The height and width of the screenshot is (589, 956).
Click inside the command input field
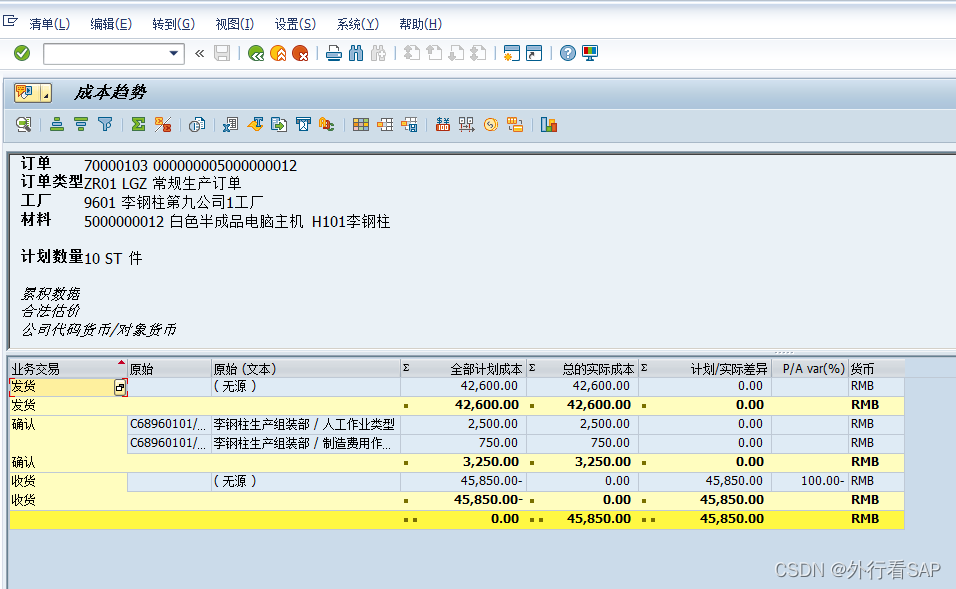coord(105,53)
